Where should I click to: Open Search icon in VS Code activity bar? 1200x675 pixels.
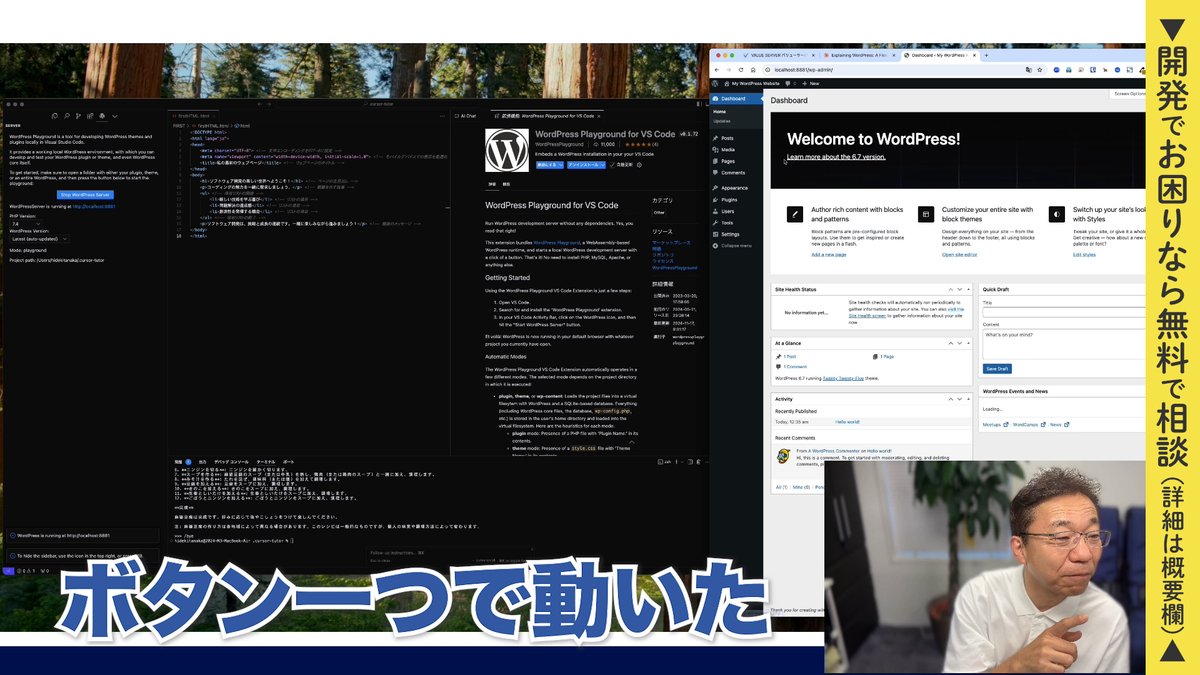67,116
